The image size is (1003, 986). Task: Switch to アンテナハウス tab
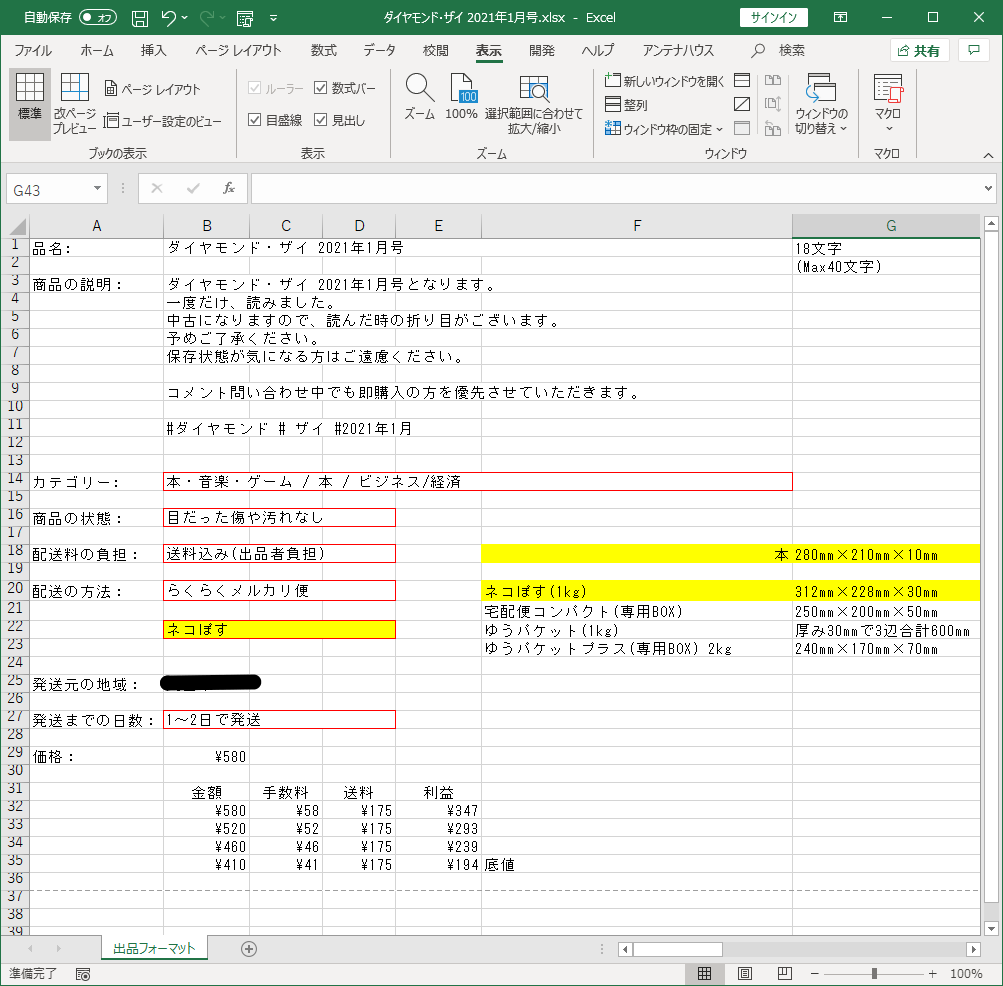tap(678, 51)
